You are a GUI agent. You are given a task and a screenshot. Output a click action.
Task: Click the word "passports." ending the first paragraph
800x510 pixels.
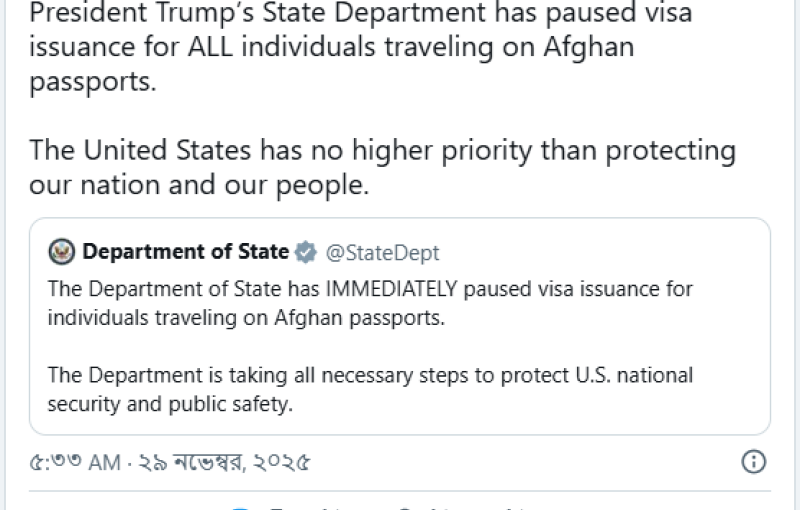93,82
